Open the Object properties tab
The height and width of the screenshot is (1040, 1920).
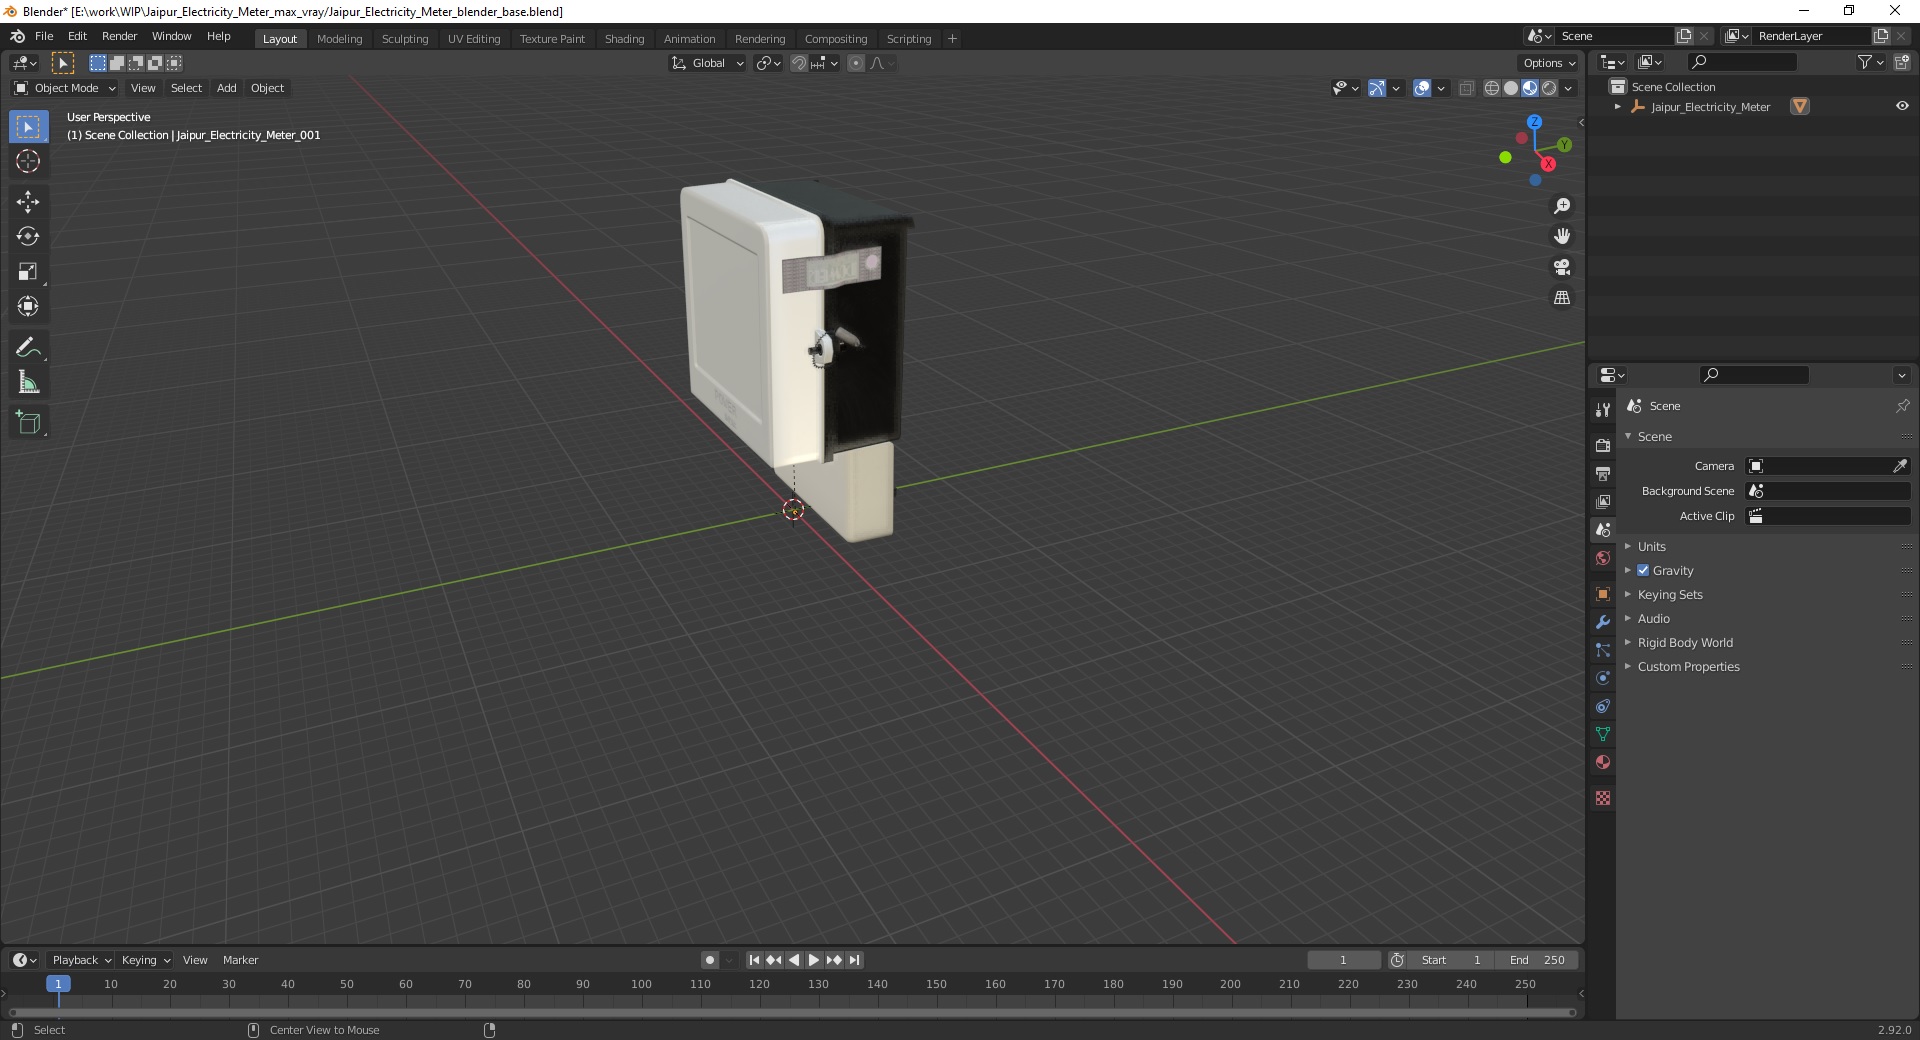coord(1603,594)
